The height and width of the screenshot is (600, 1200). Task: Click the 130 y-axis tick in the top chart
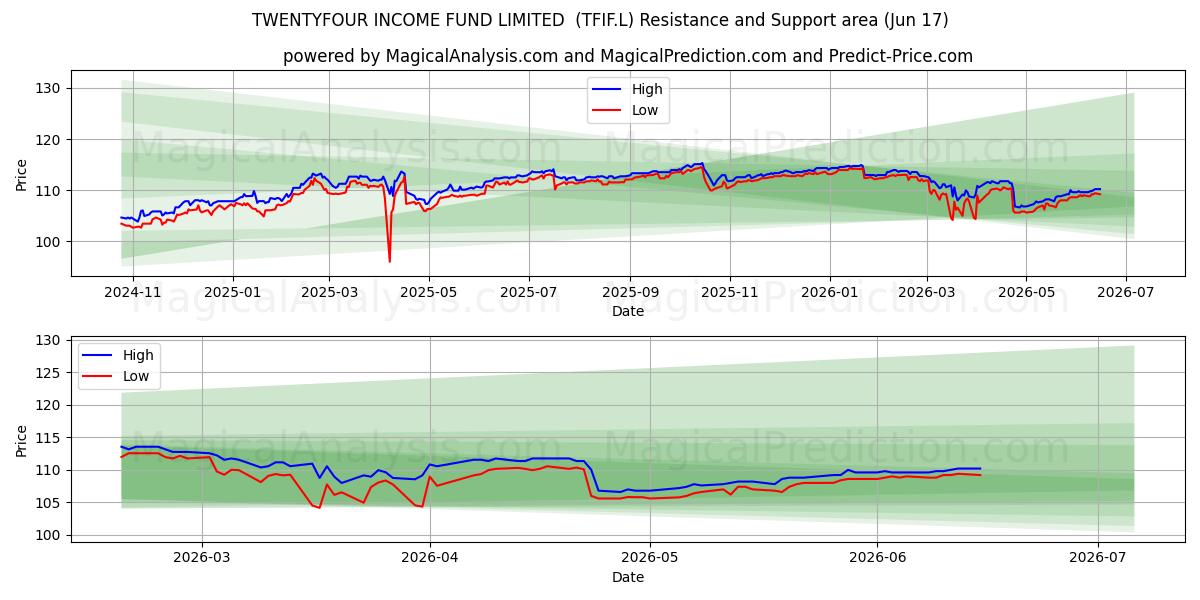pos(48,89)
